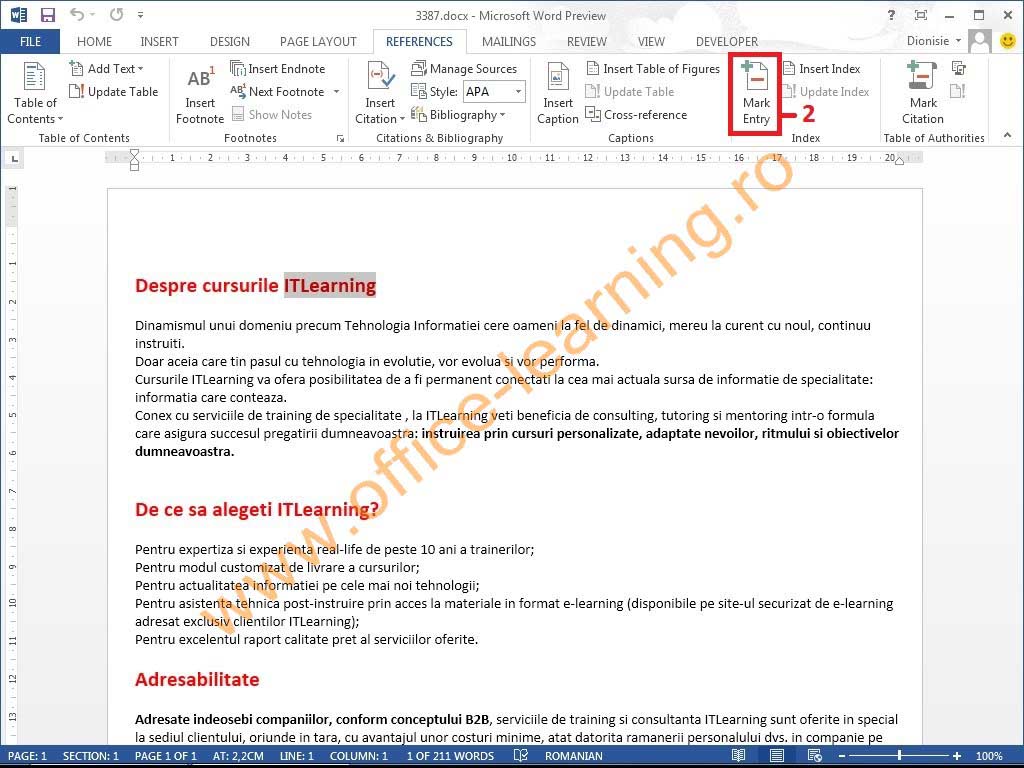Open Cross-reference dialog
The image size is (1024, 768).
tap(636, 114)
